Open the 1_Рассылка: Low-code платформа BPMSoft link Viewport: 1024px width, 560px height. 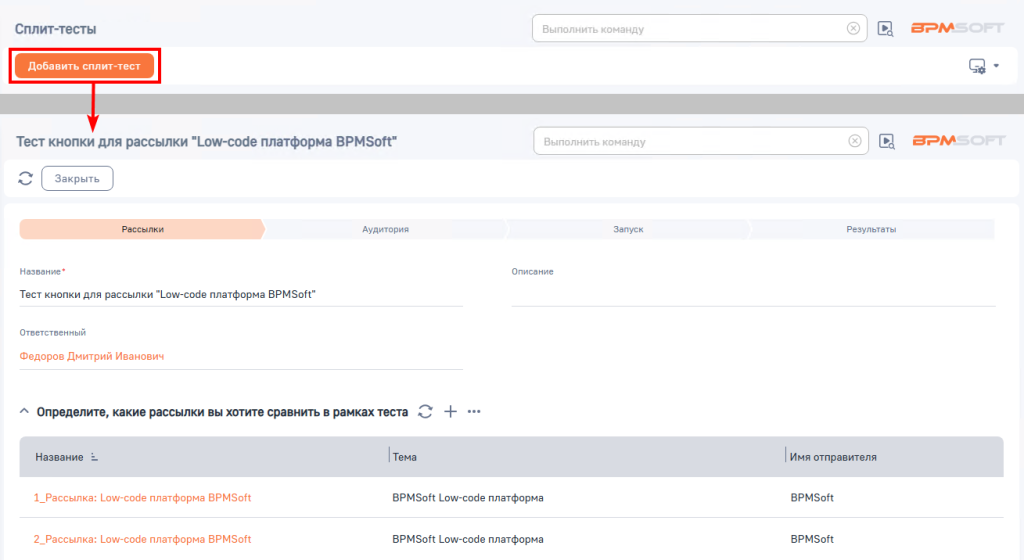point(142,497)
